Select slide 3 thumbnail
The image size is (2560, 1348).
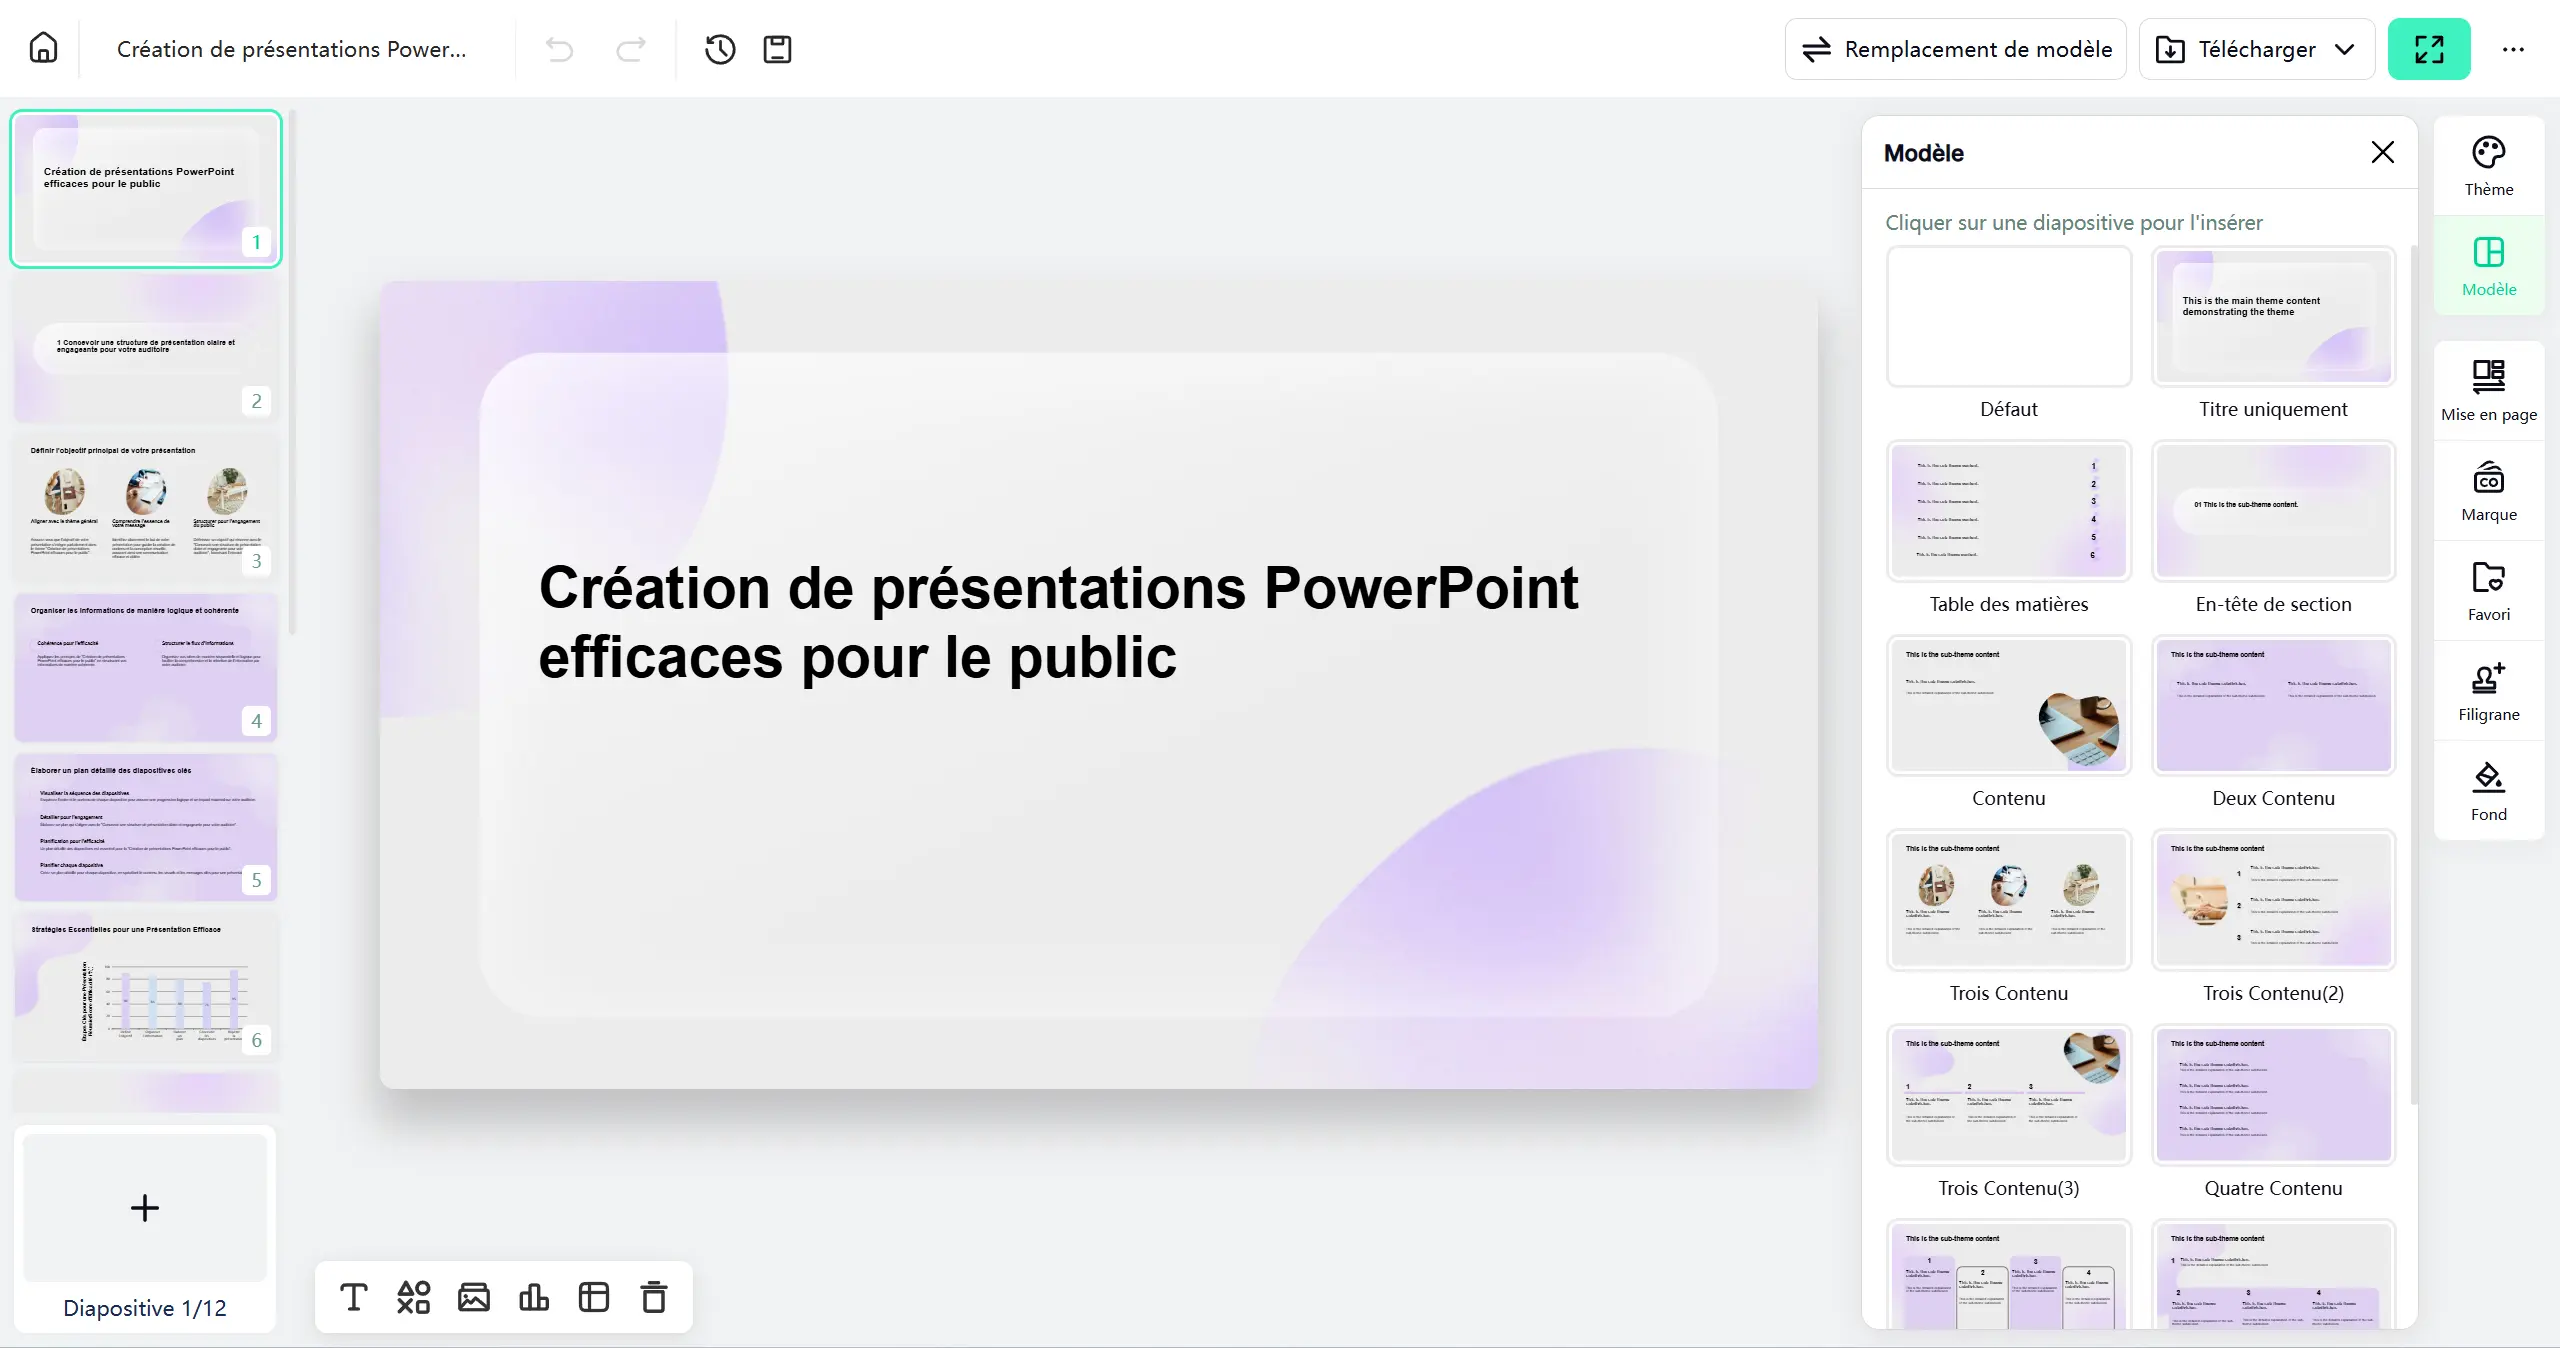point(146,507)
